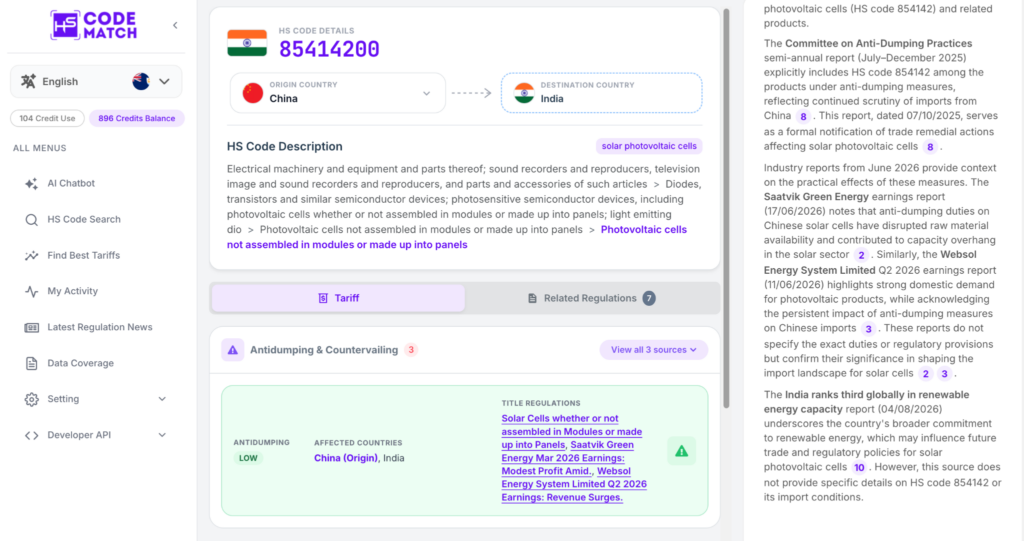Click citation 8 after imports from China
The image size is (1024, 541).
pyautogui.click(x=803, y=116)
